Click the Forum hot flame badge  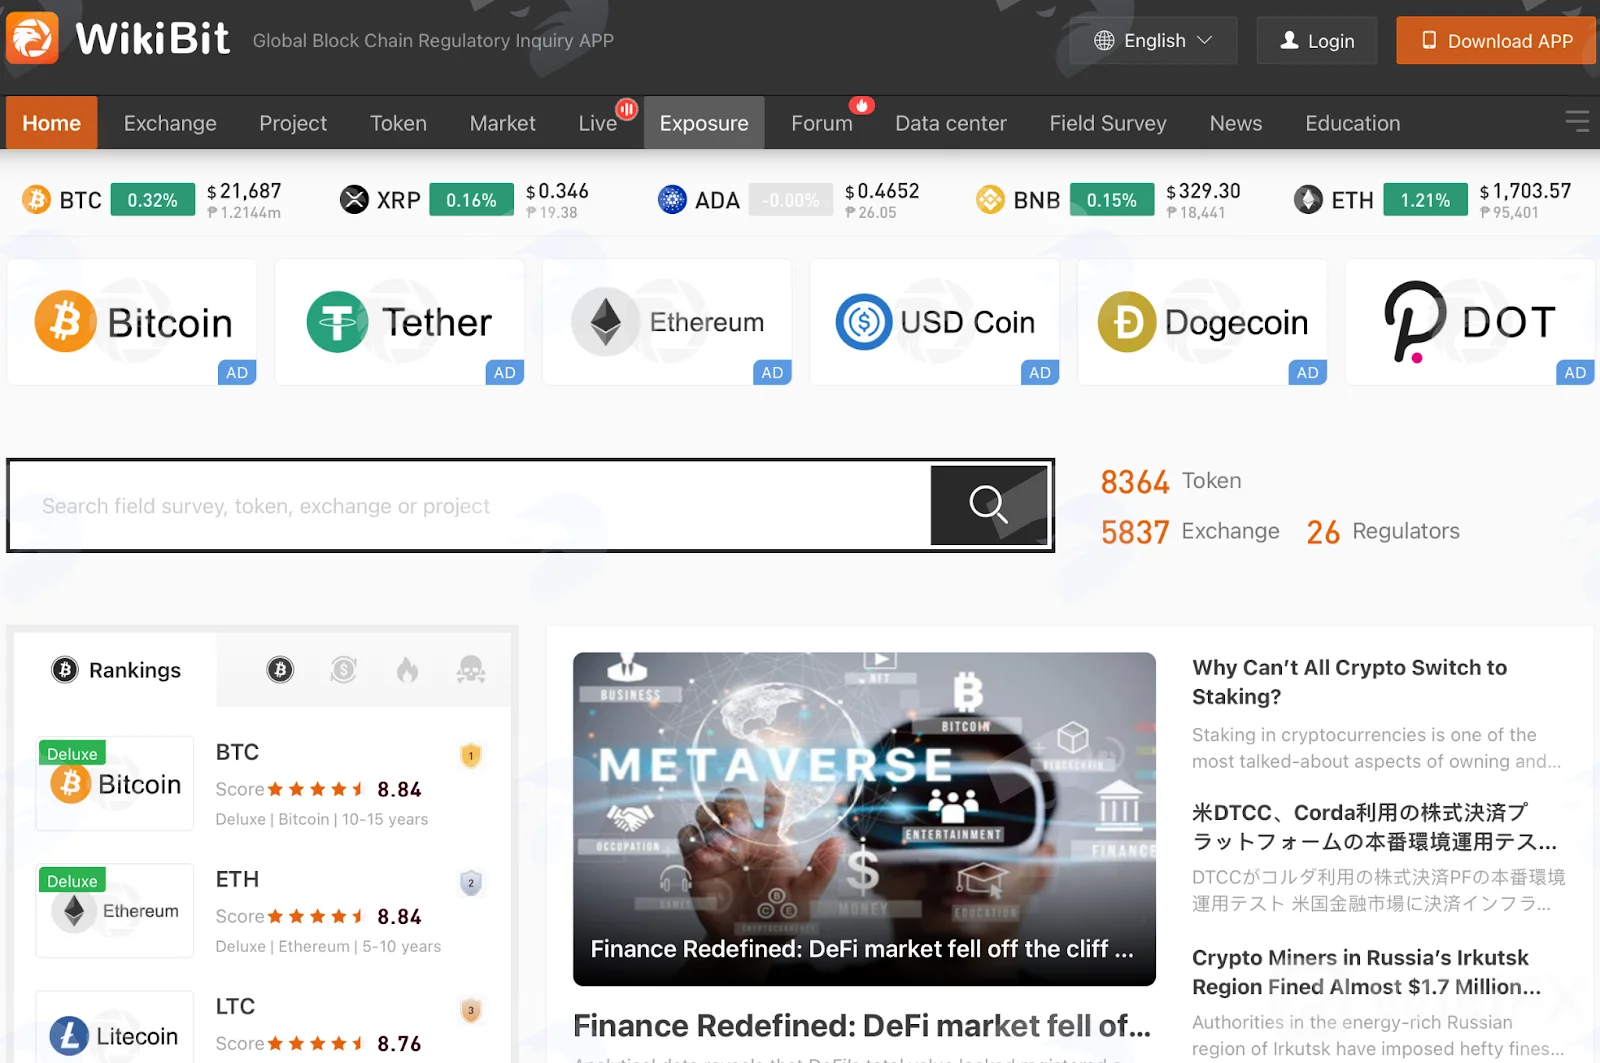[862, 105]
